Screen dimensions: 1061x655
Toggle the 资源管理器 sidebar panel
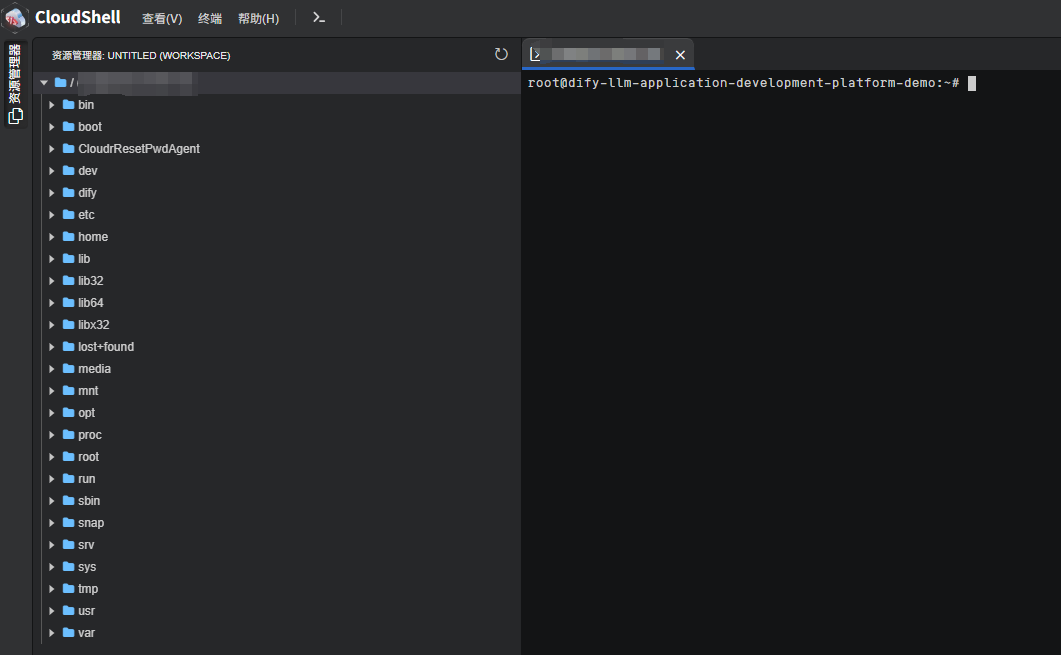(x=15, y=84)
